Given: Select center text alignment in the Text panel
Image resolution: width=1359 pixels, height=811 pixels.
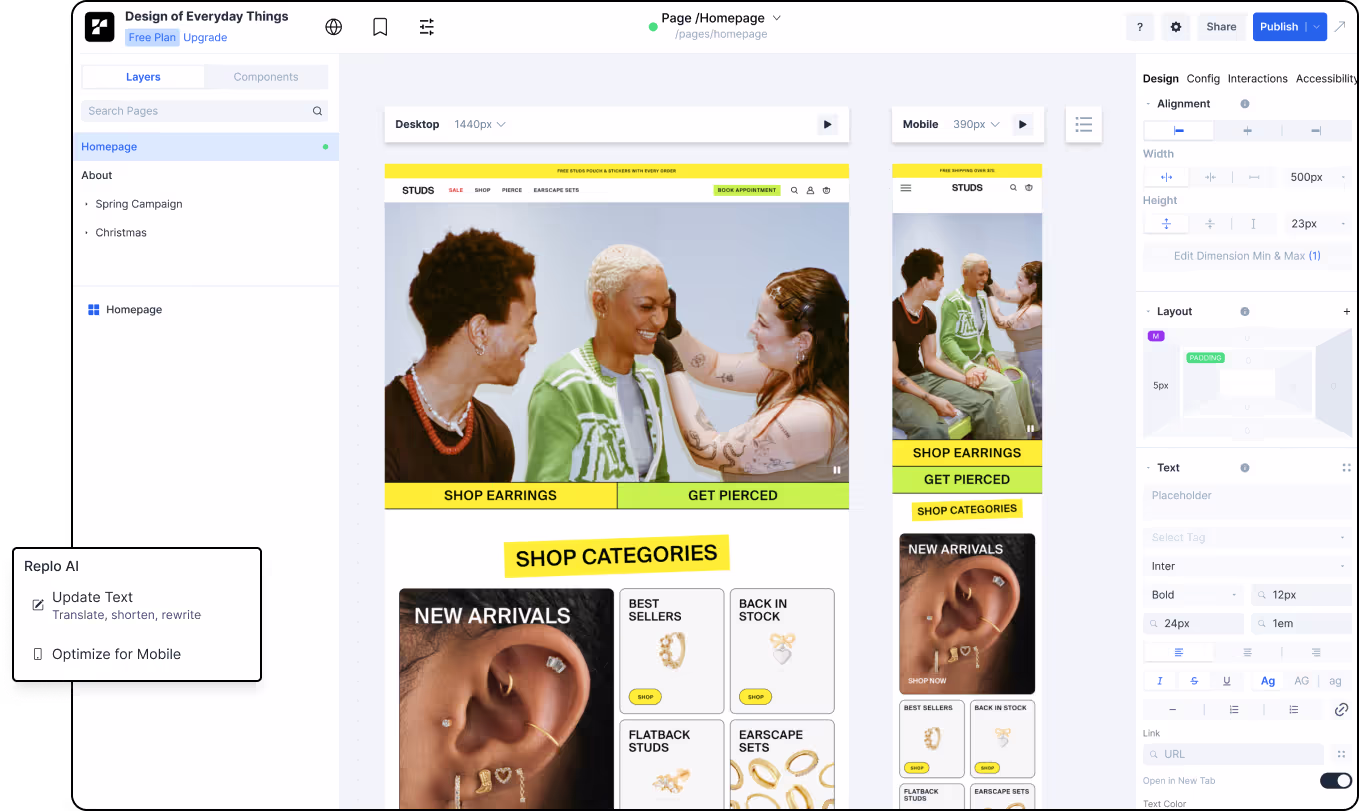Looking at the screenshot, I should pos(1247,652).
